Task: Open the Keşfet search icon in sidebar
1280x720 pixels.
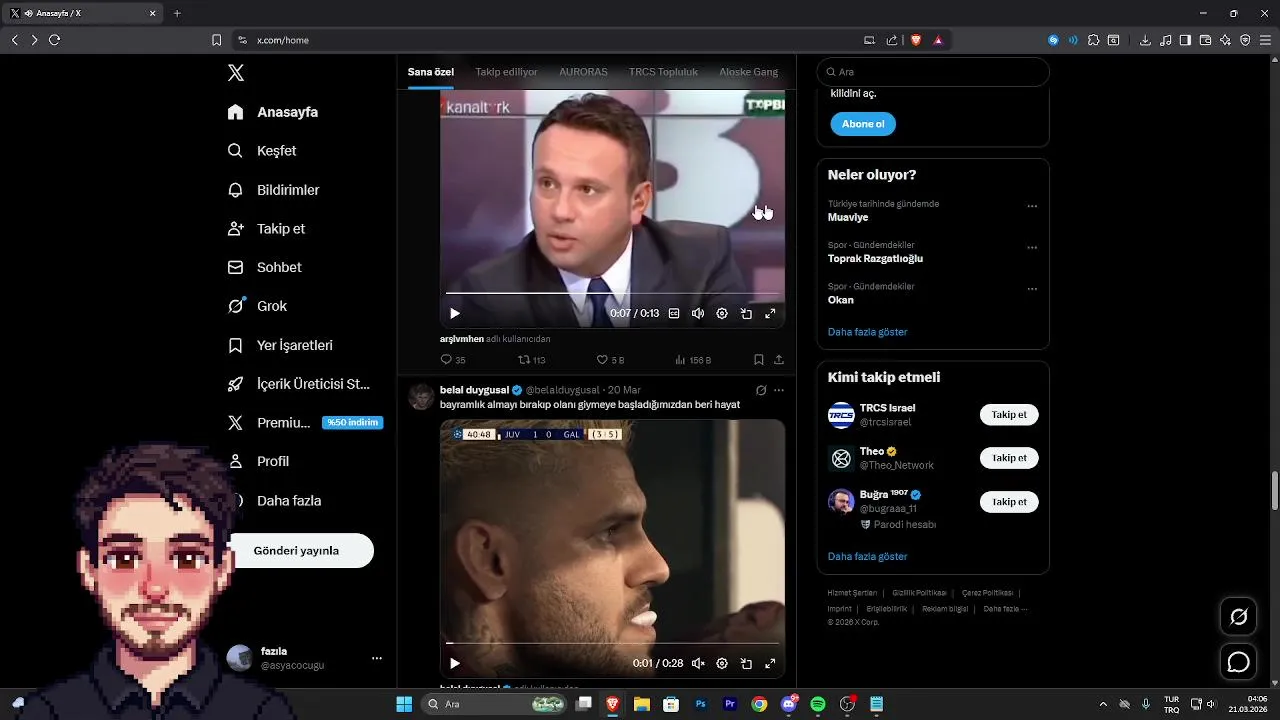Action: pyautogui.click(x=235, y=151)
